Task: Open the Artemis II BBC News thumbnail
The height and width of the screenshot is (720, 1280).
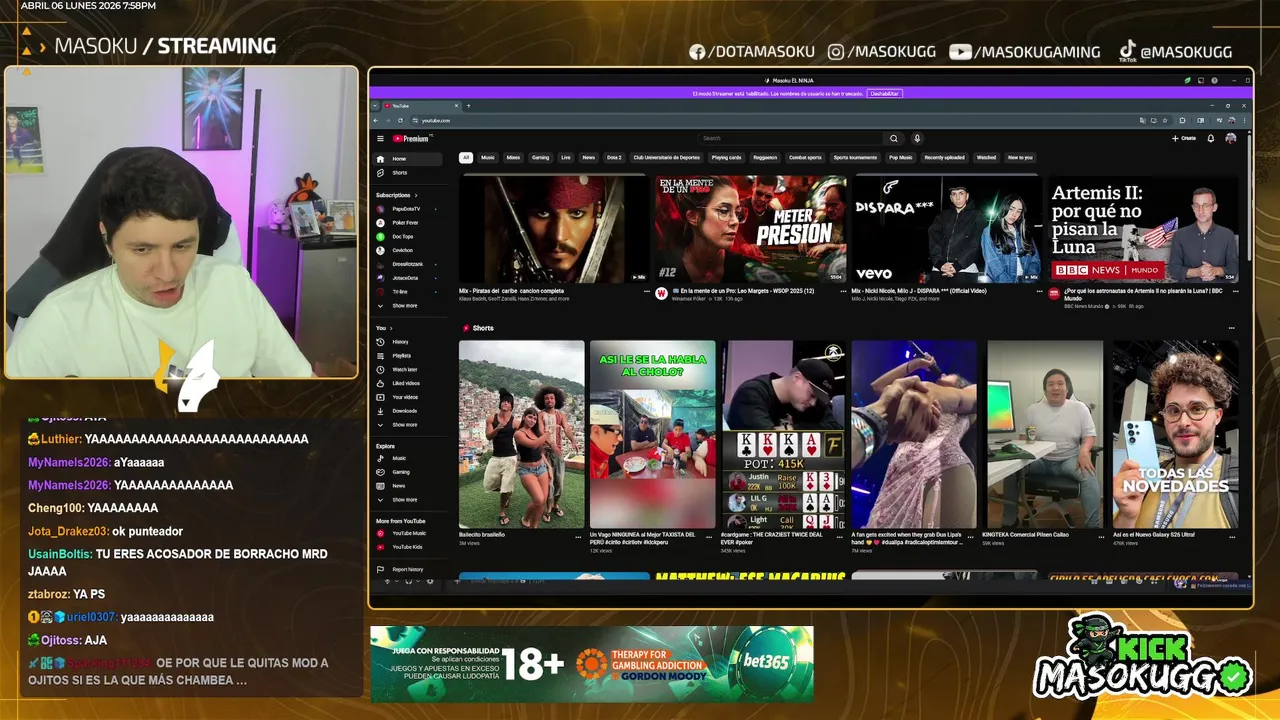Action: coord(1143,229)
